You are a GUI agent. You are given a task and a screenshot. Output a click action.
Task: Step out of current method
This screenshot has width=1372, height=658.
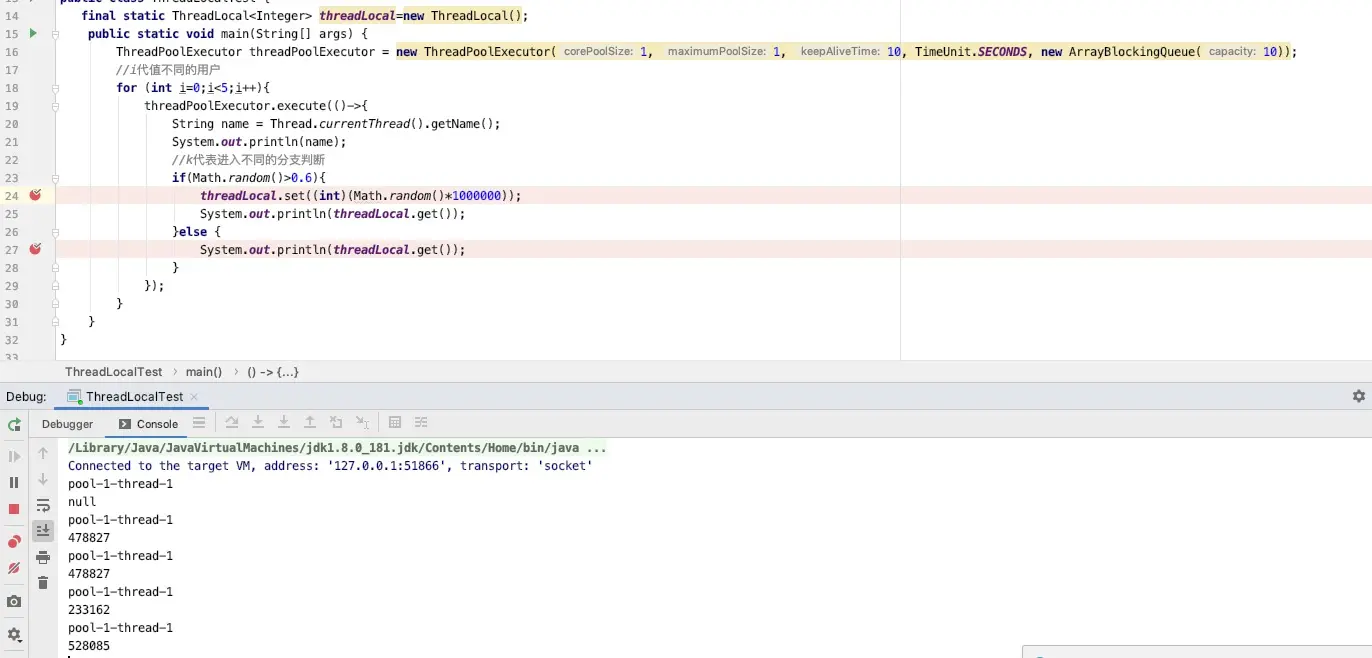click(x=310, y=423)
